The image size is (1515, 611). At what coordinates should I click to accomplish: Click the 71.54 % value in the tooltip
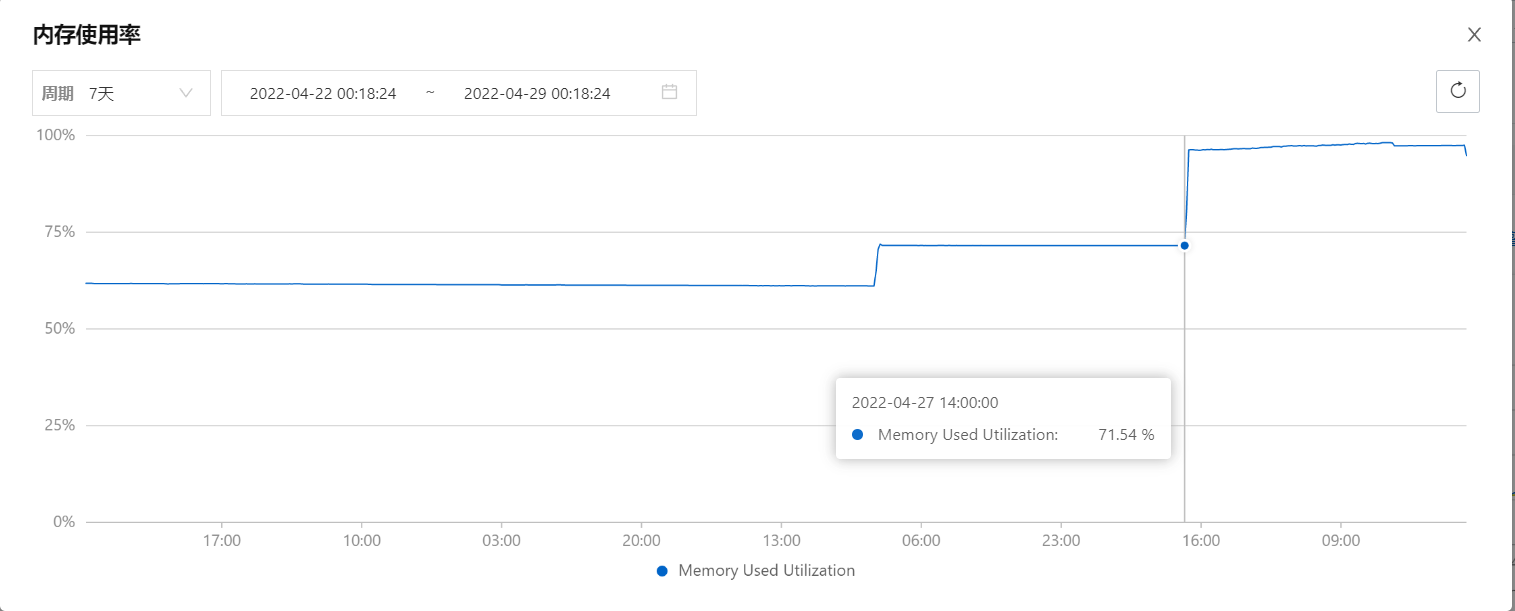coord(1126,435)
